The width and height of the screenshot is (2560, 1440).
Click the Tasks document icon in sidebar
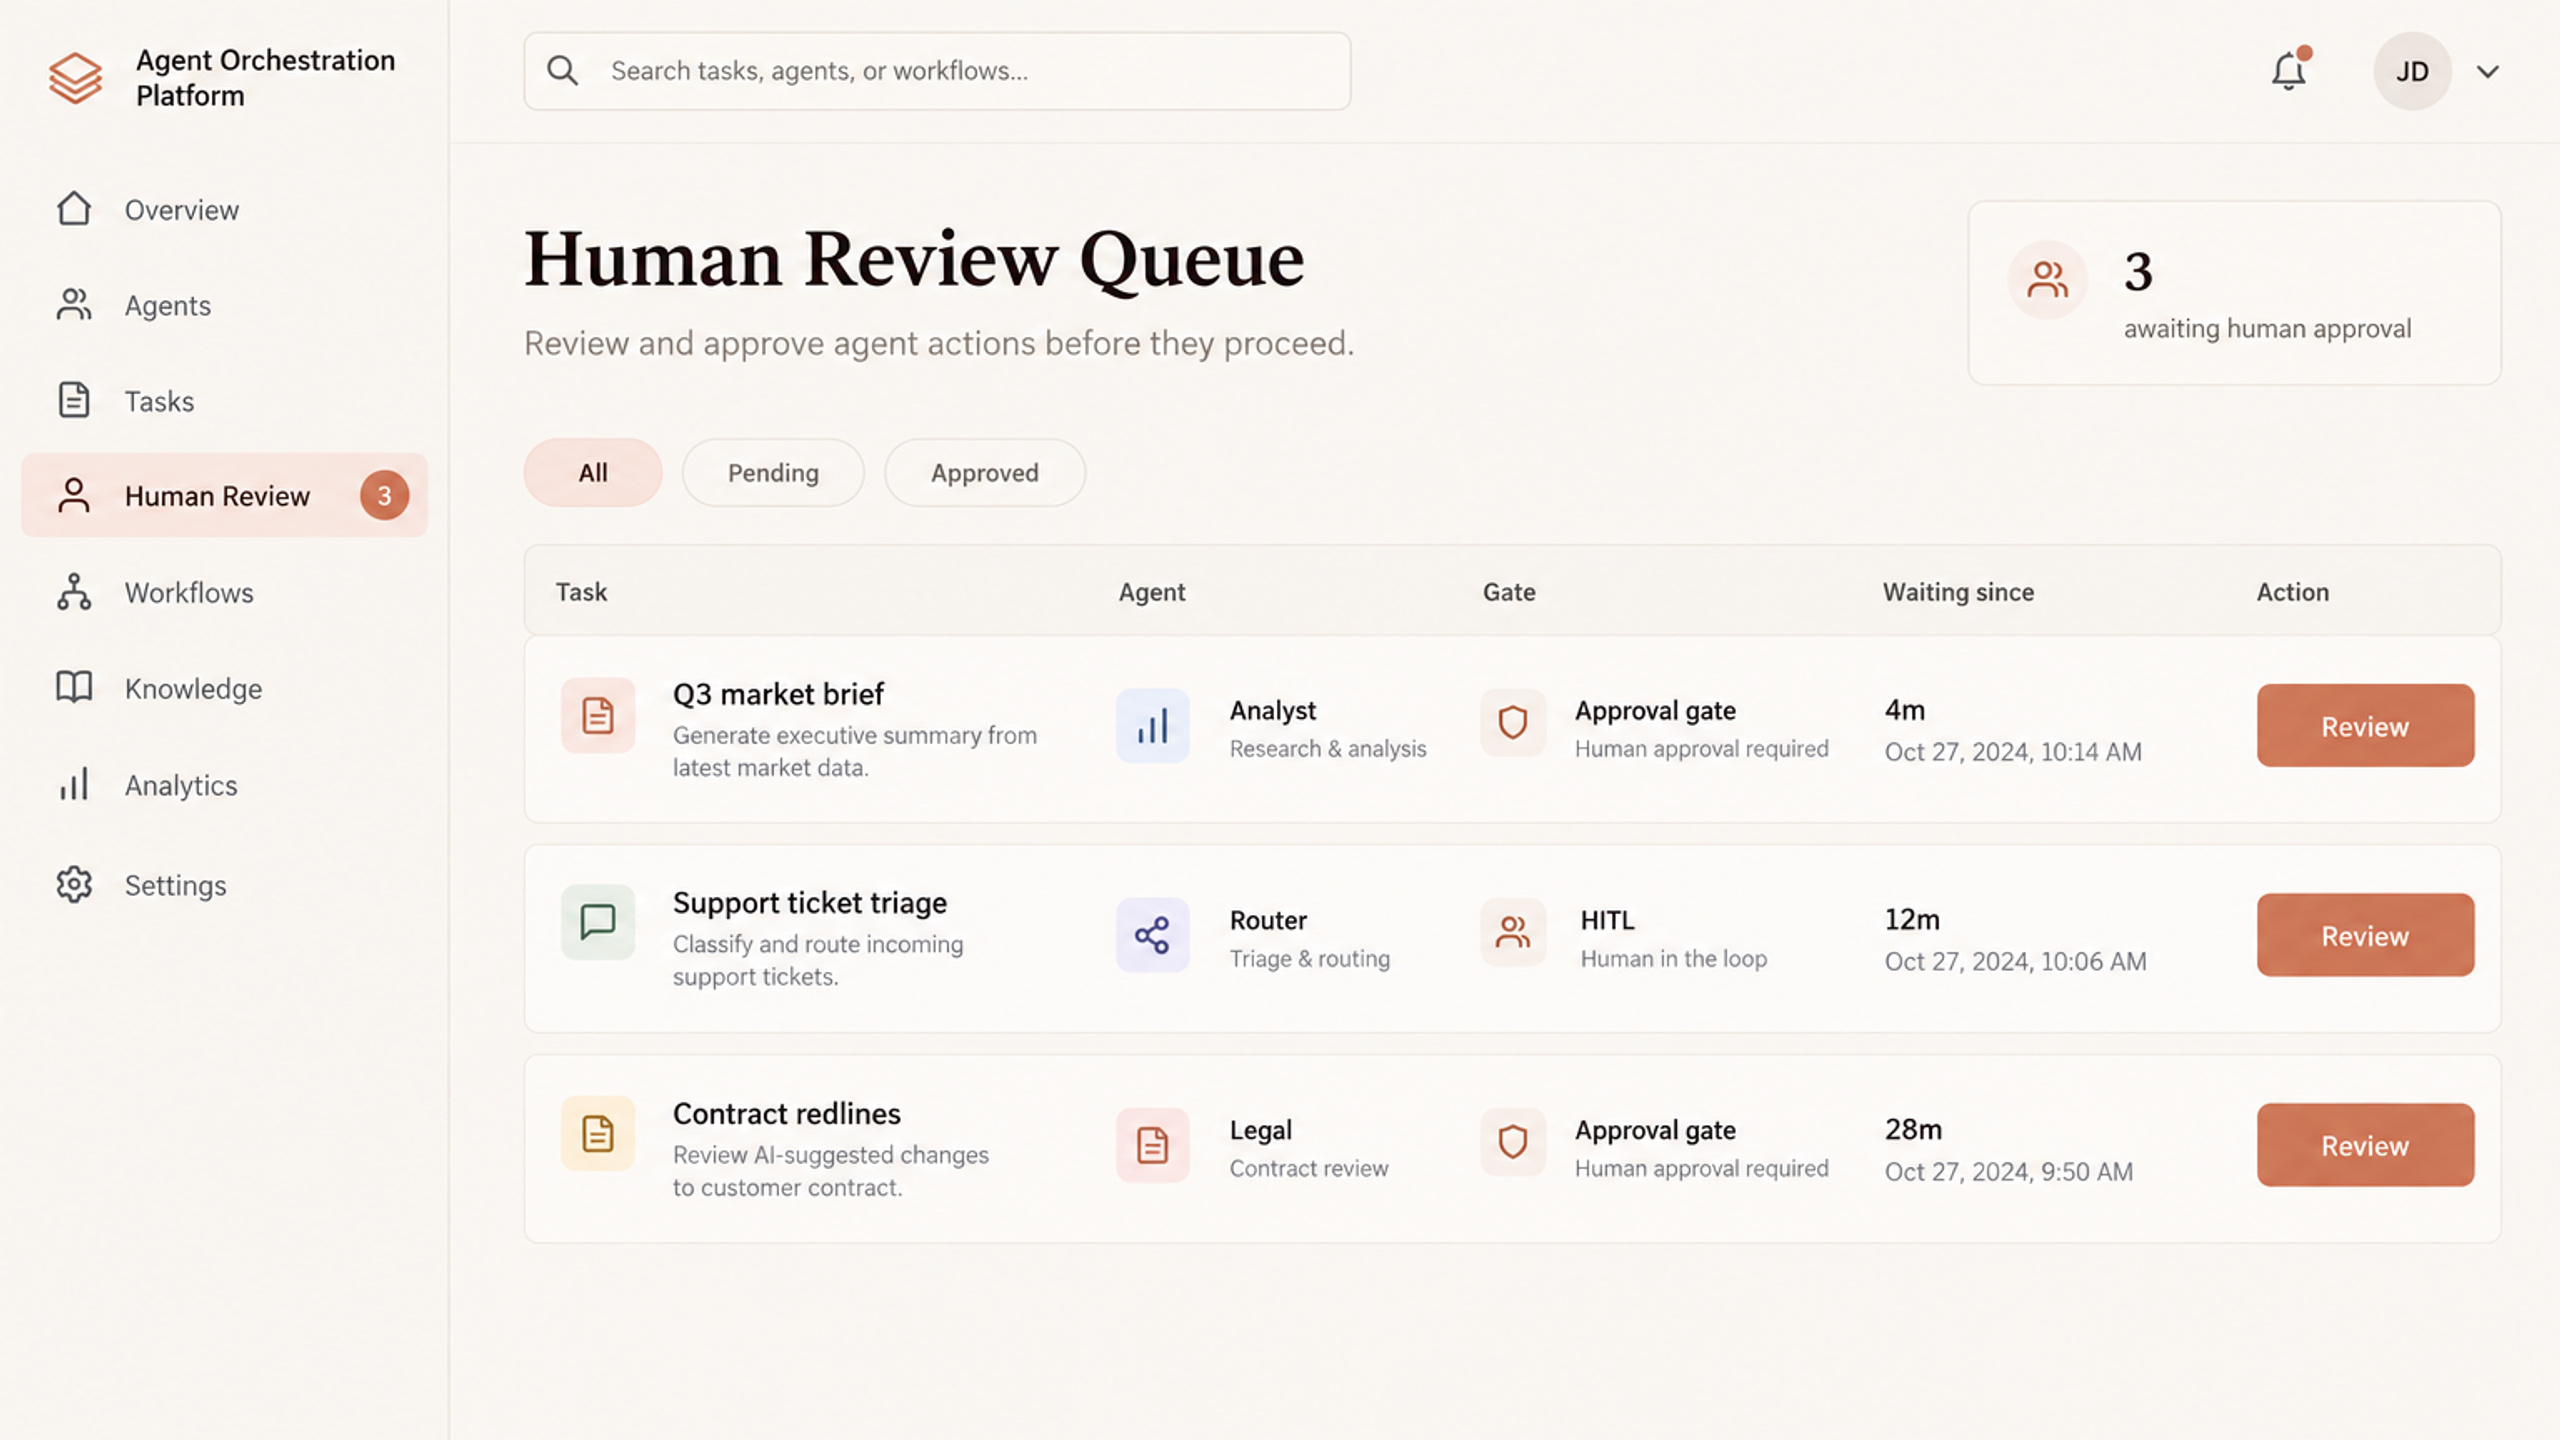click(x=74, y=400)
